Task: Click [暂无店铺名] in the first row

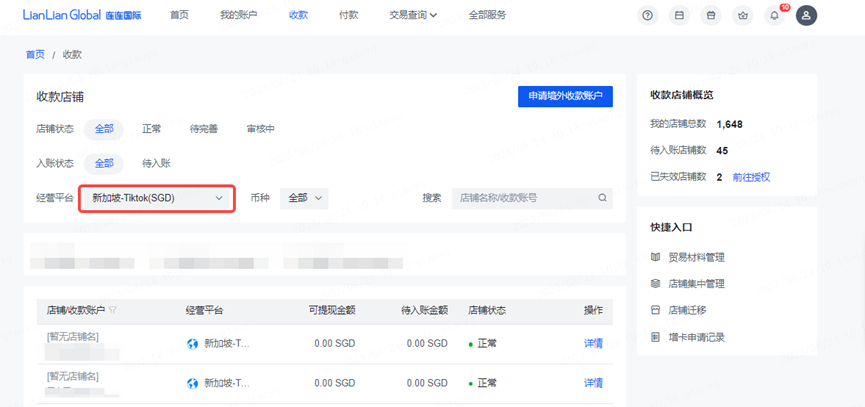Action: coord(73,336)
